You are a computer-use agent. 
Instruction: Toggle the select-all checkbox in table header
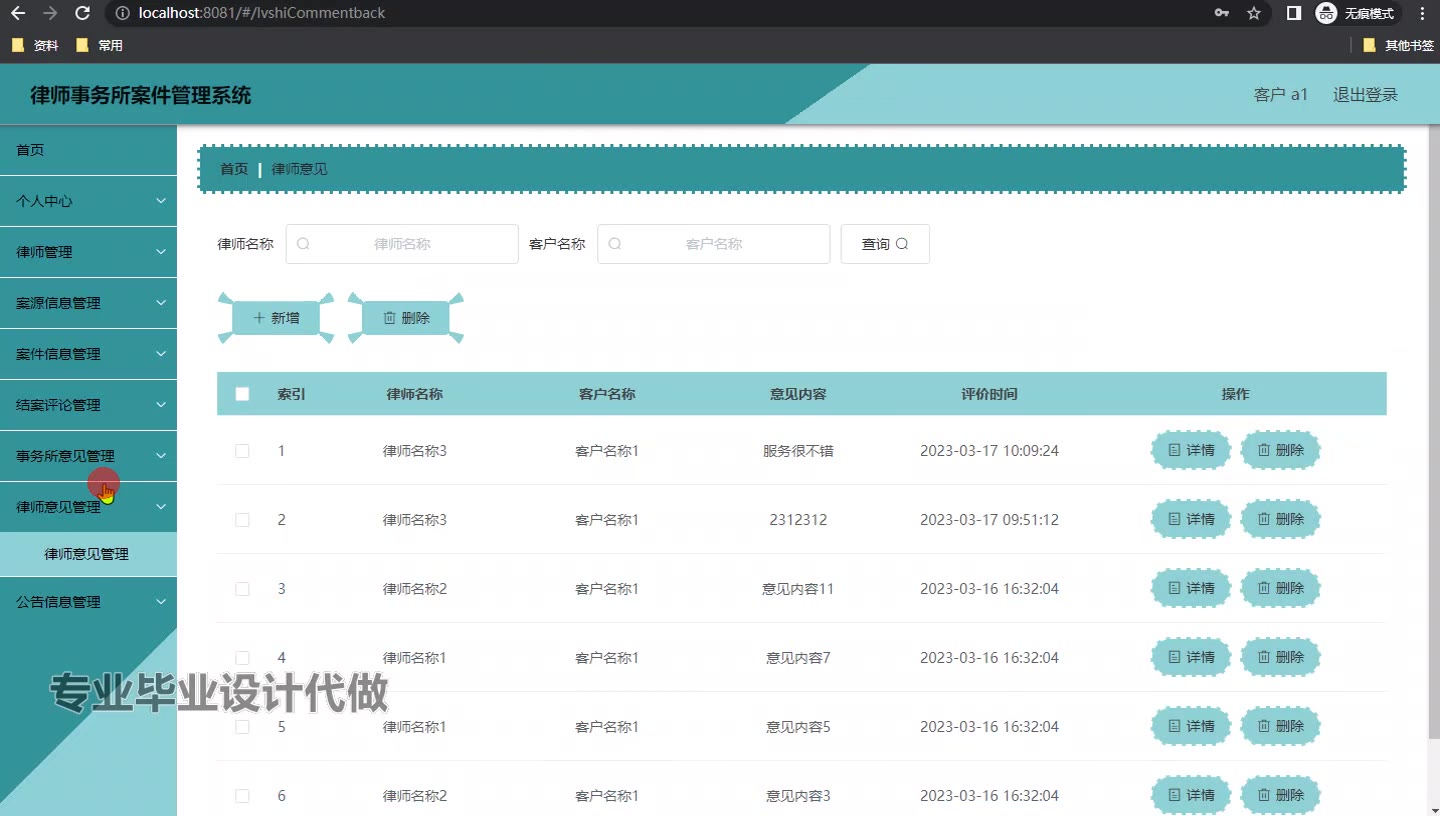point(242,394)
